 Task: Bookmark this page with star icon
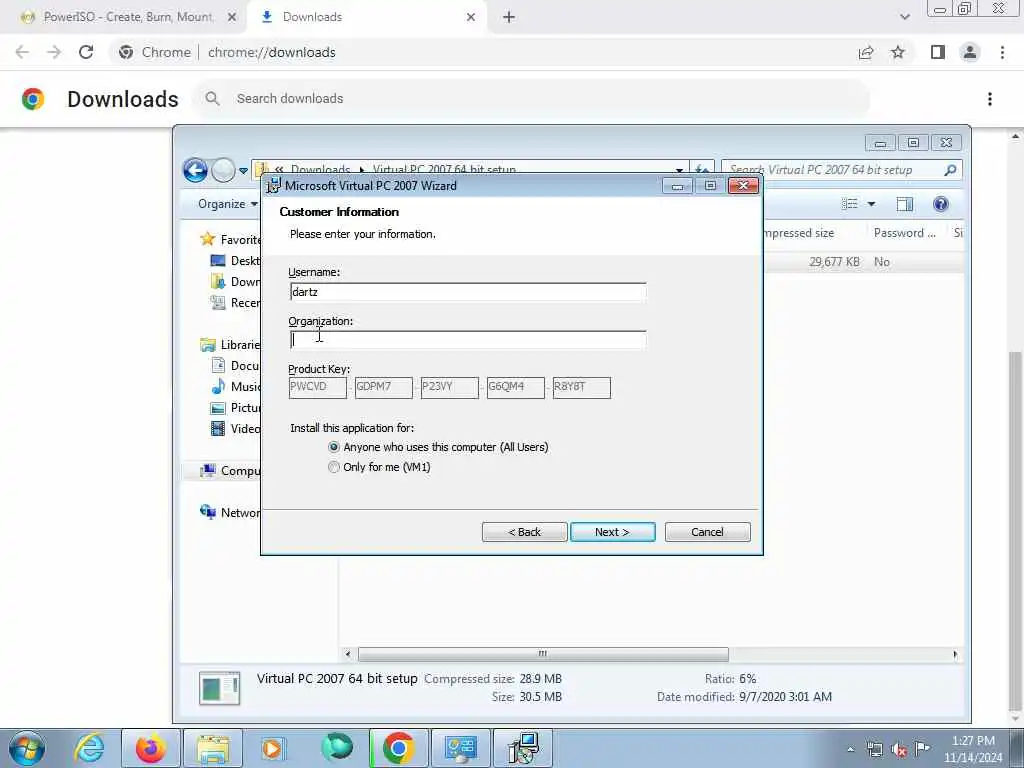coord(898,52)
